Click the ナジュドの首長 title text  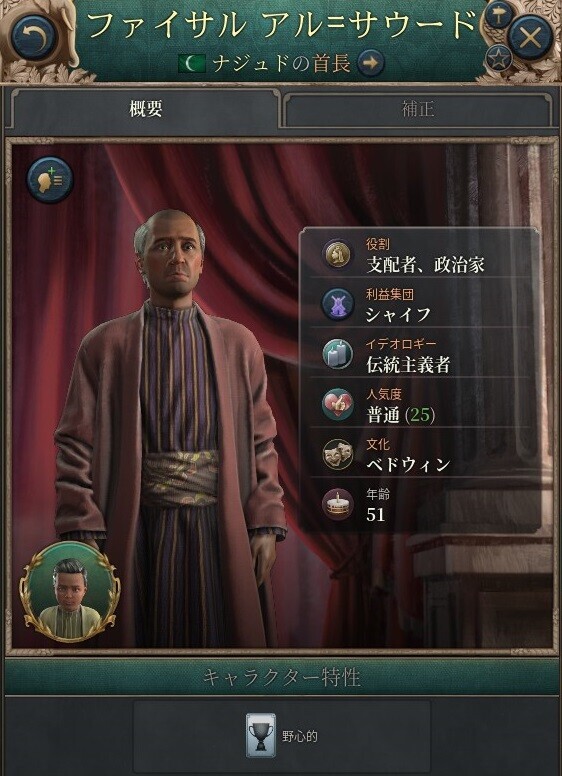point(281,63)
